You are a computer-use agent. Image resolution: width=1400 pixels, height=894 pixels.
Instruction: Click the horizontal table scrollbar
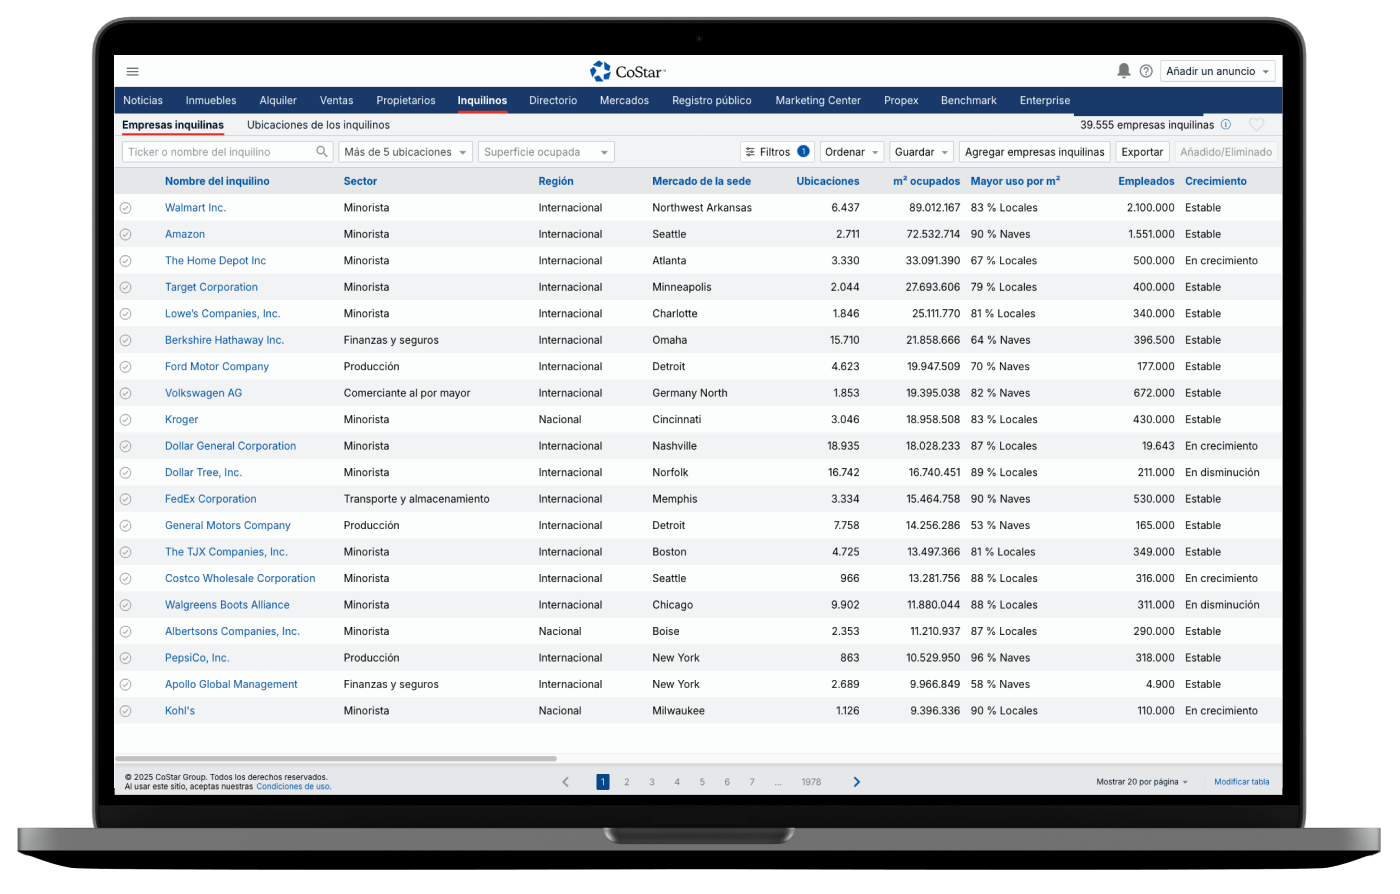(337, 759)
